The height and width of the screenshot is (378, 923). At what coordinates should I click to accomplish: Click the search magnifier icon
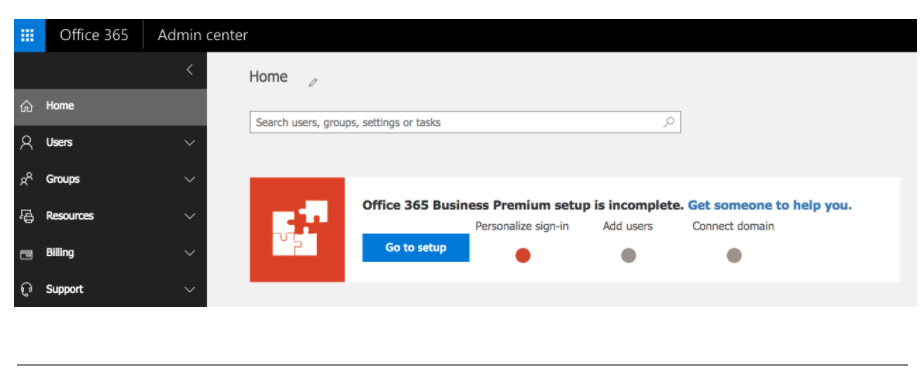669,122
